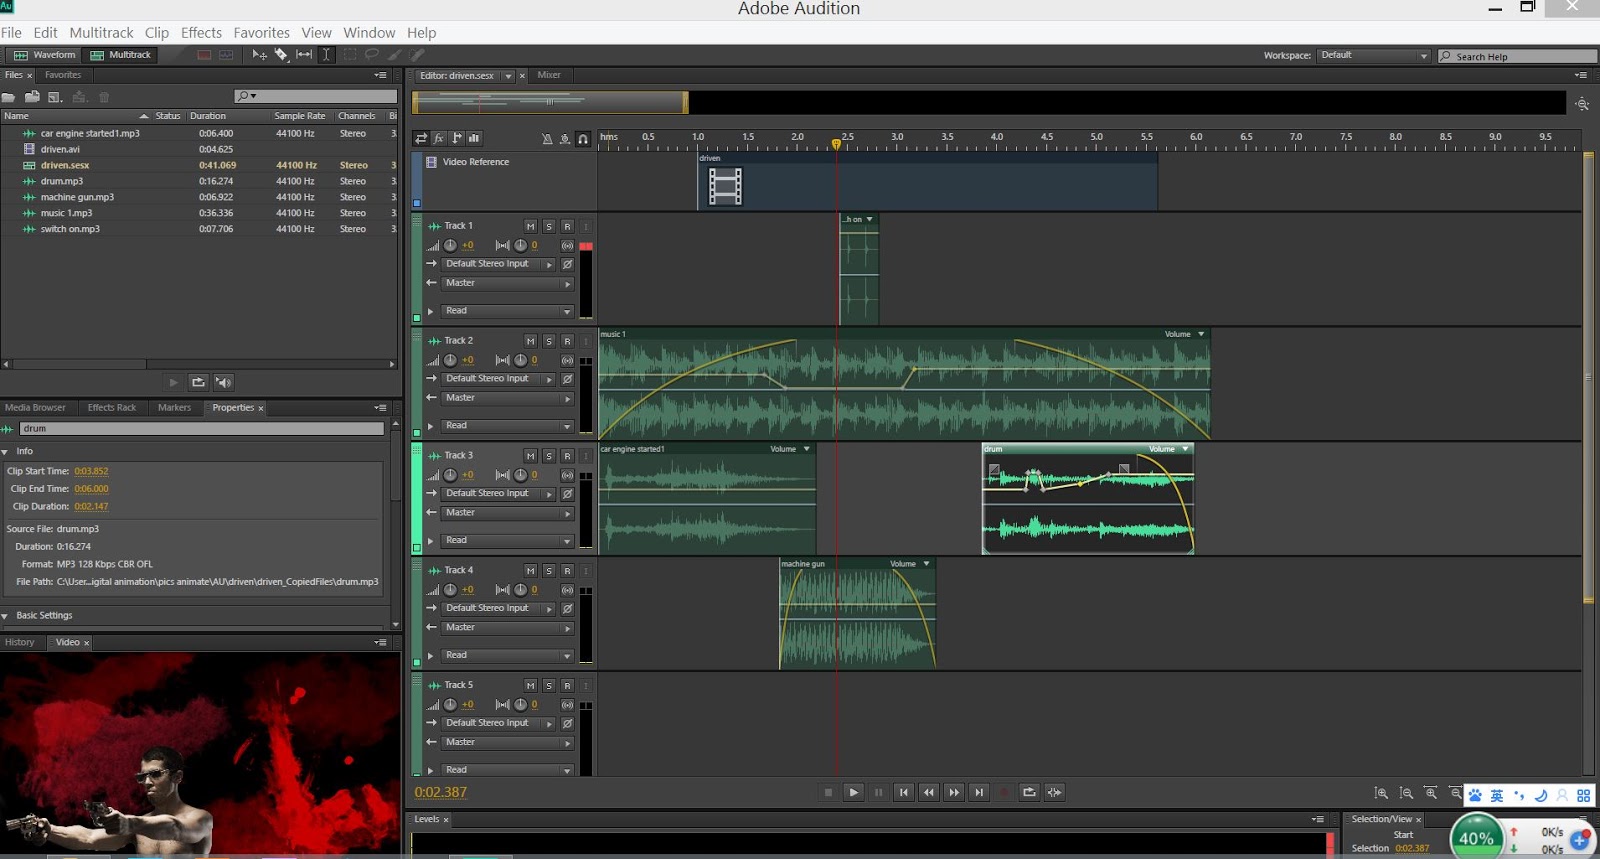Click Clip End Time value 0:06.000

pos(91,489)
